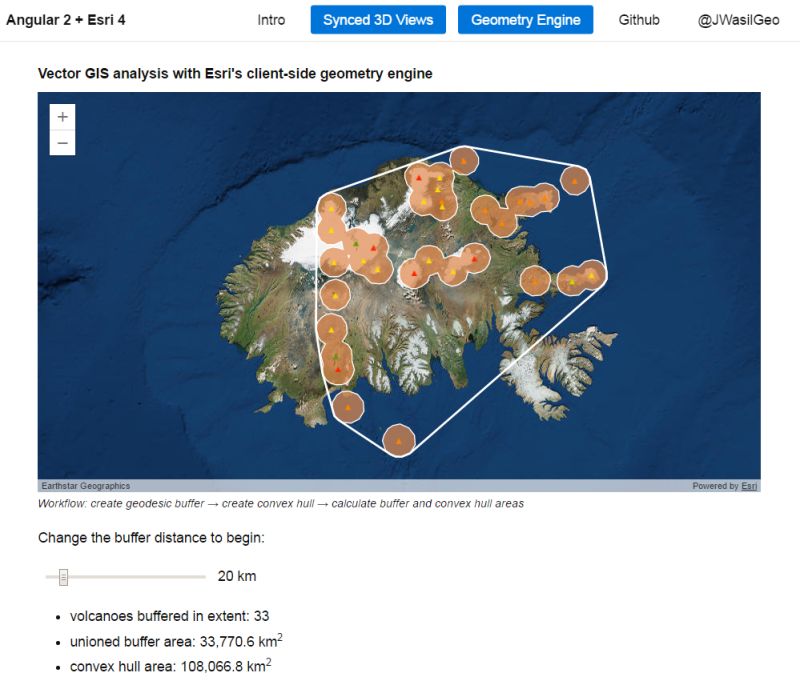Open the Github link
This screenshot has width=800, height=681.
point(639,19)
